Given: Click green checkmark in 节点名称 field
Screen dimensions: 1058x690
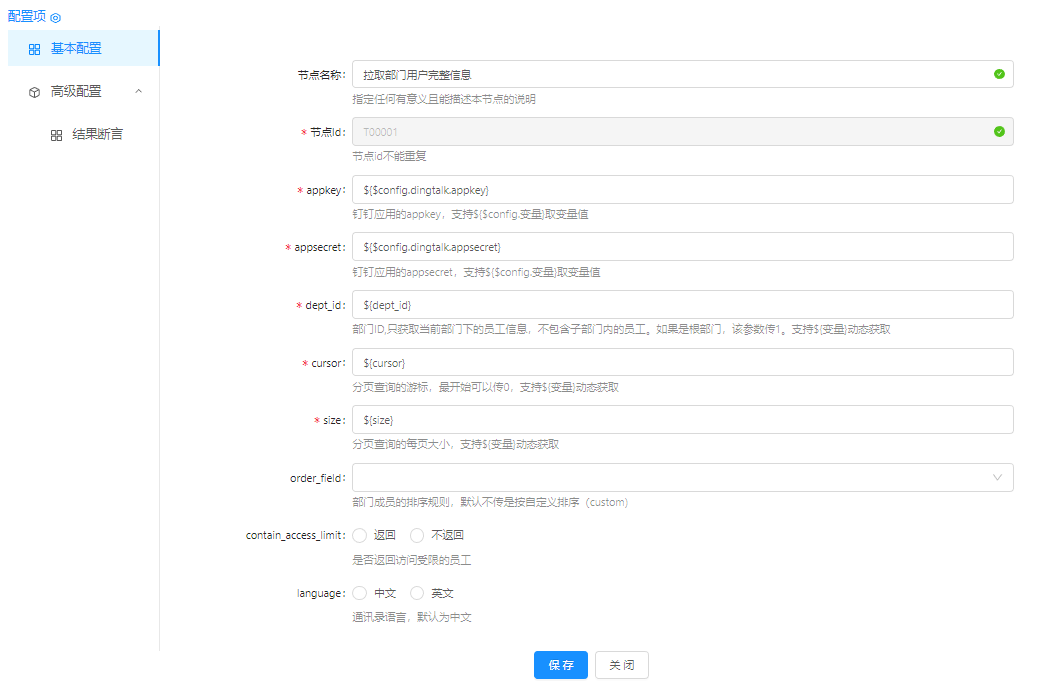Looking at the screenshot, I should pos(998,74).
